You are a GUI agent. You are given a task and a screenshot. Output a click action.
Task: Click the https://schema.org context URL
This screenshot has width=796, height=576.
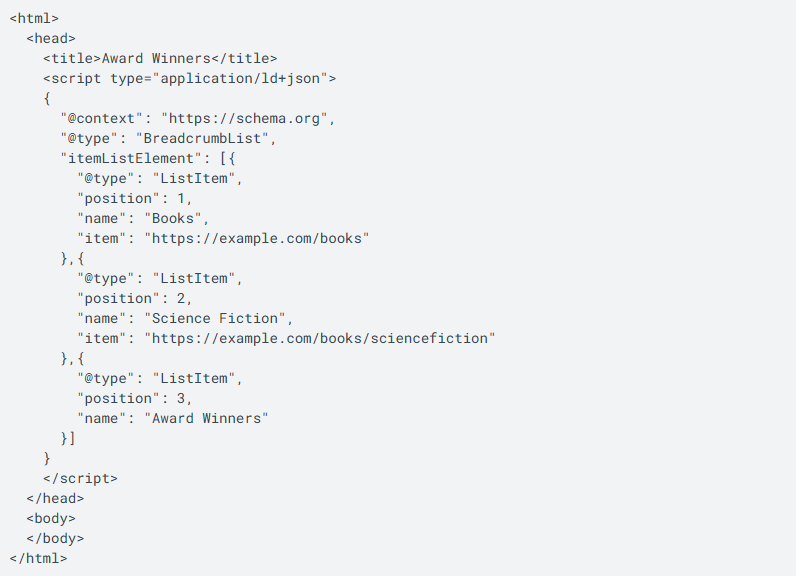click(x=244, y=119)
